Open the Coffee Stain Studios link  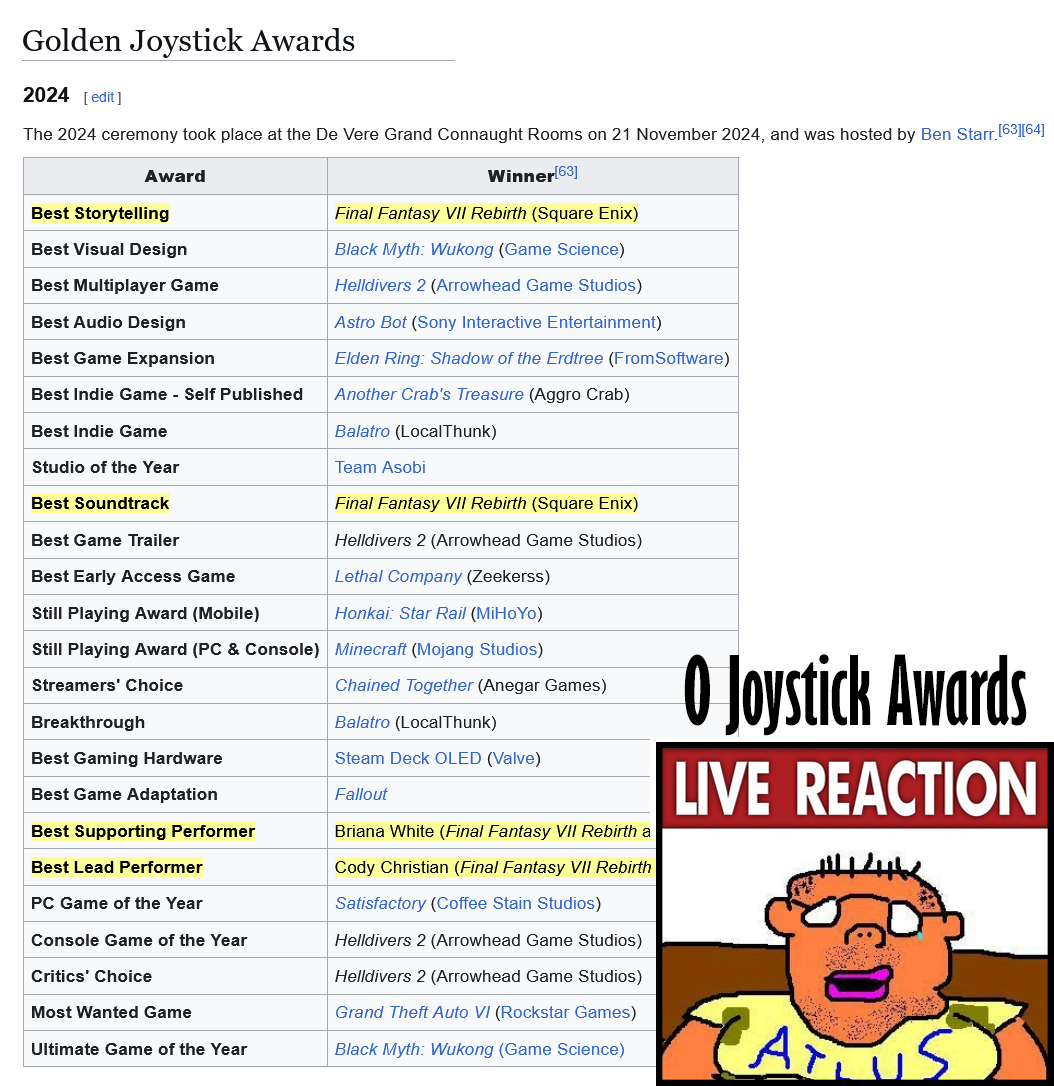tap(515, 903)
